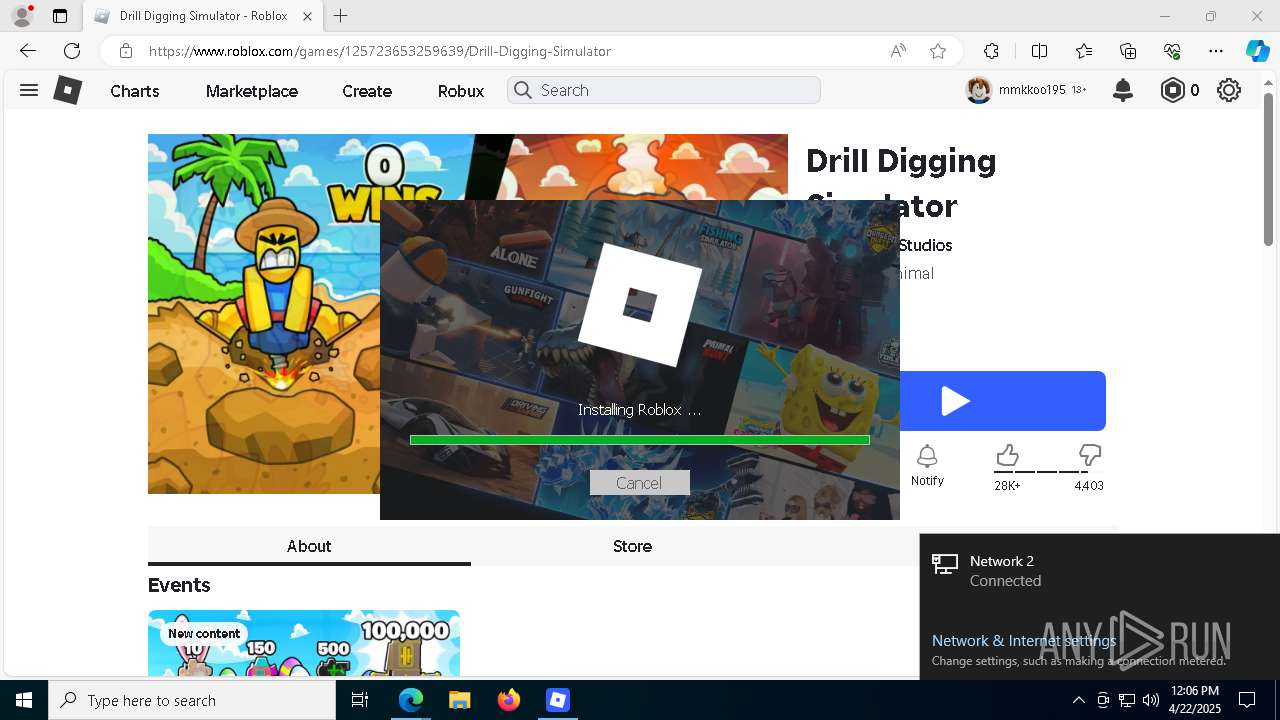Open the Split screen icon

[x=1039, y=51]
